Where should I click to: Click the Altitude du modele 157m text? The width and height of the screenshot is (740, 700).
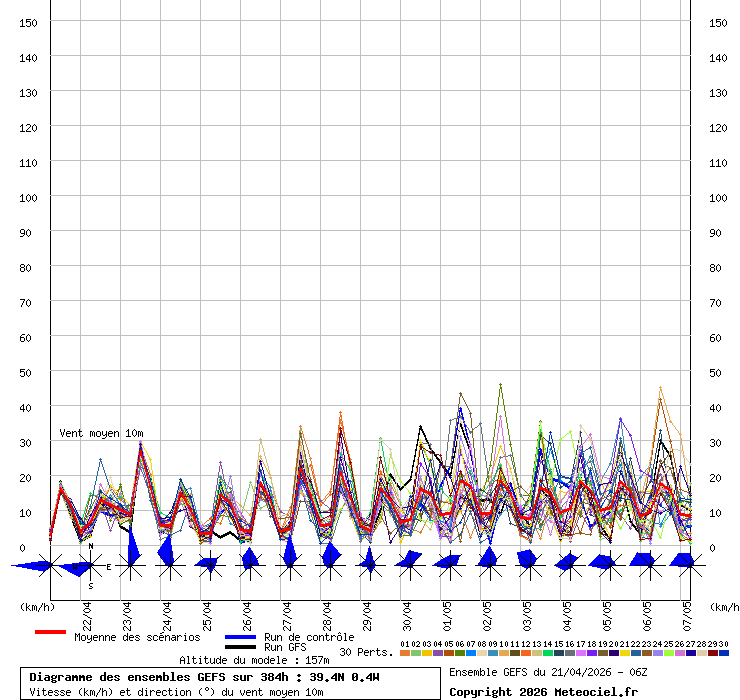pos(254,660)
